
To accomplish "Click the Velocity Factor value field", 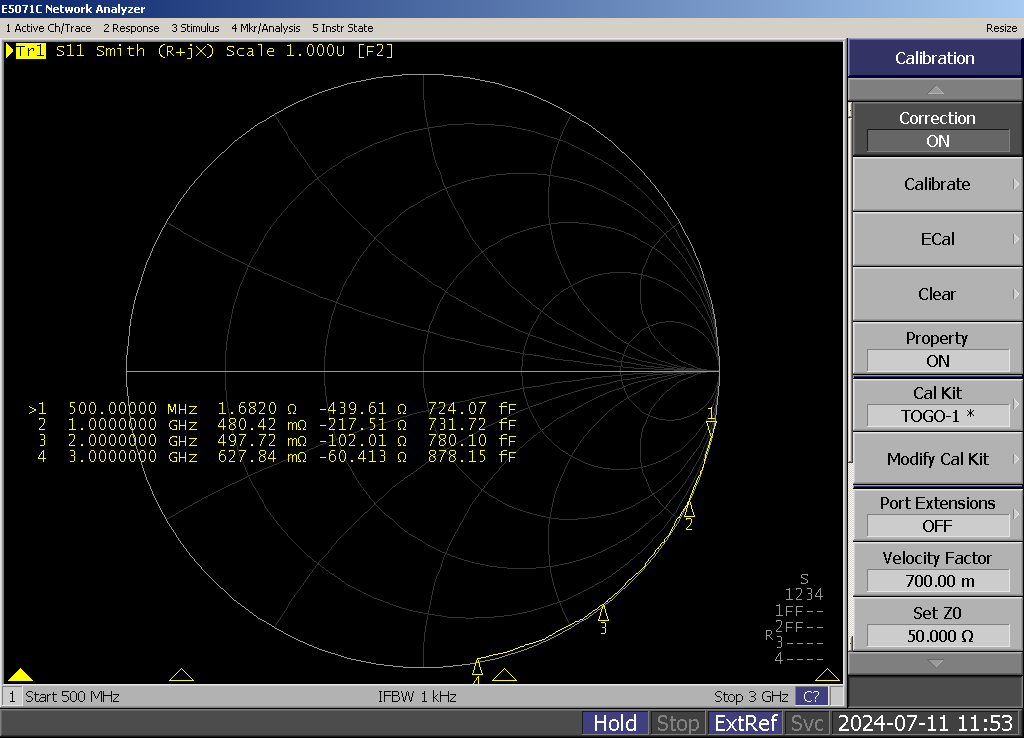I will pos(937,581).
